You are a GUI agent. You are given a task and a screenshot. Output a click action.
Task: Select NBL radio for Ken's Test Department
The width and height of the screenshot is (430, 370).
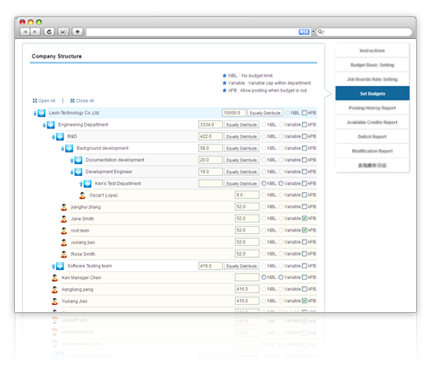[x=264, y=183]
